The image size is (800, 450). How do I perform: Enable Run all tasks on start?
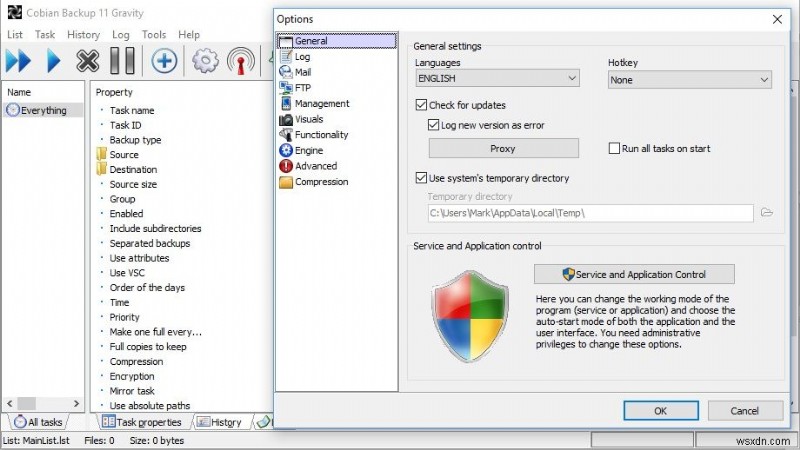click(x=614, y=148)
